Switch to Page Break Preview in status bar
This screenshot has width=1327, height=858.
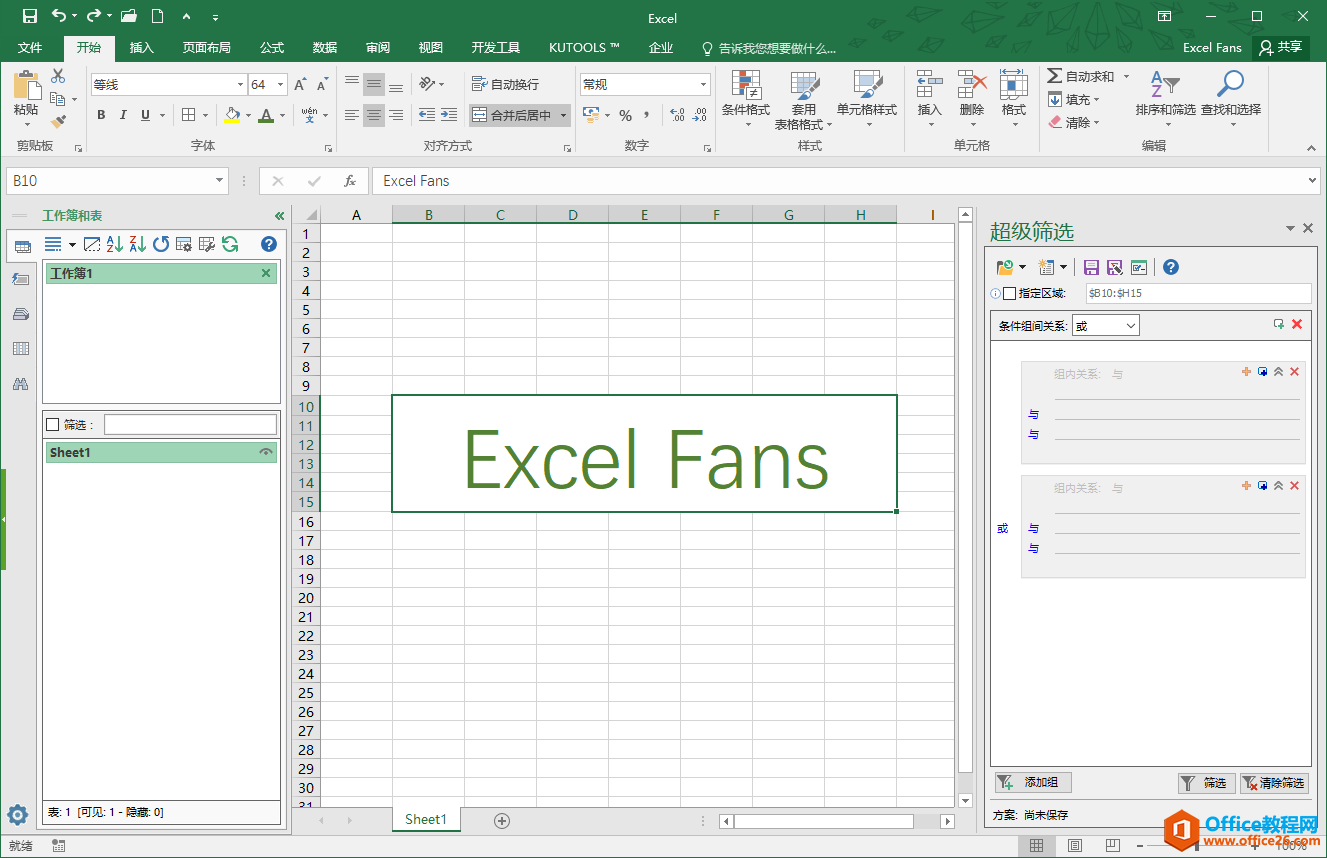(x=1113, y=846)
